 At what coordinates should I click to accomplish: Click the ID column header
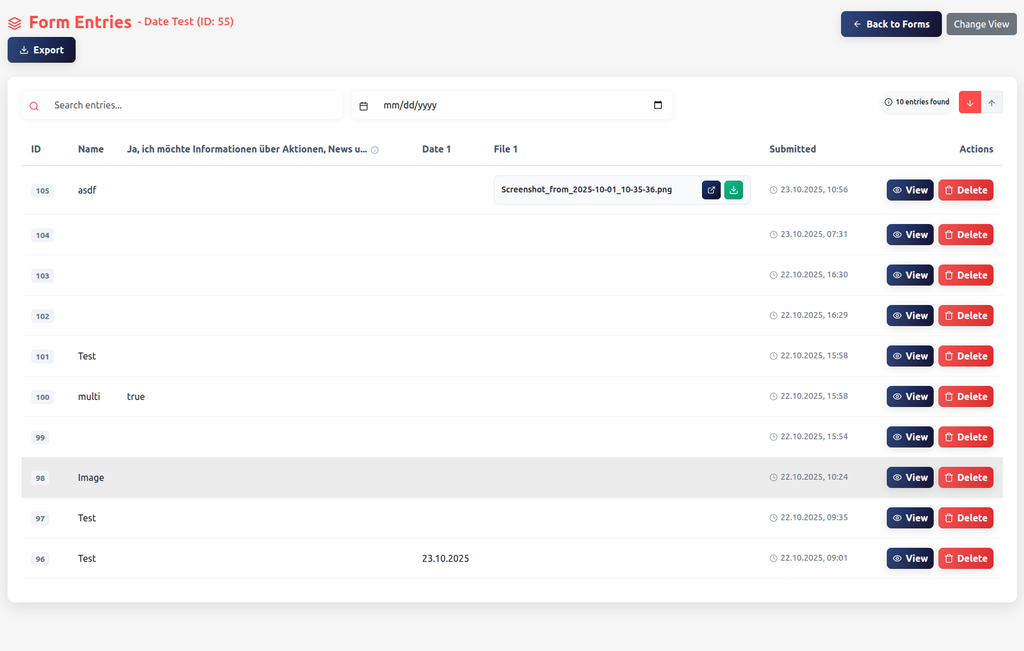(36, 149)
